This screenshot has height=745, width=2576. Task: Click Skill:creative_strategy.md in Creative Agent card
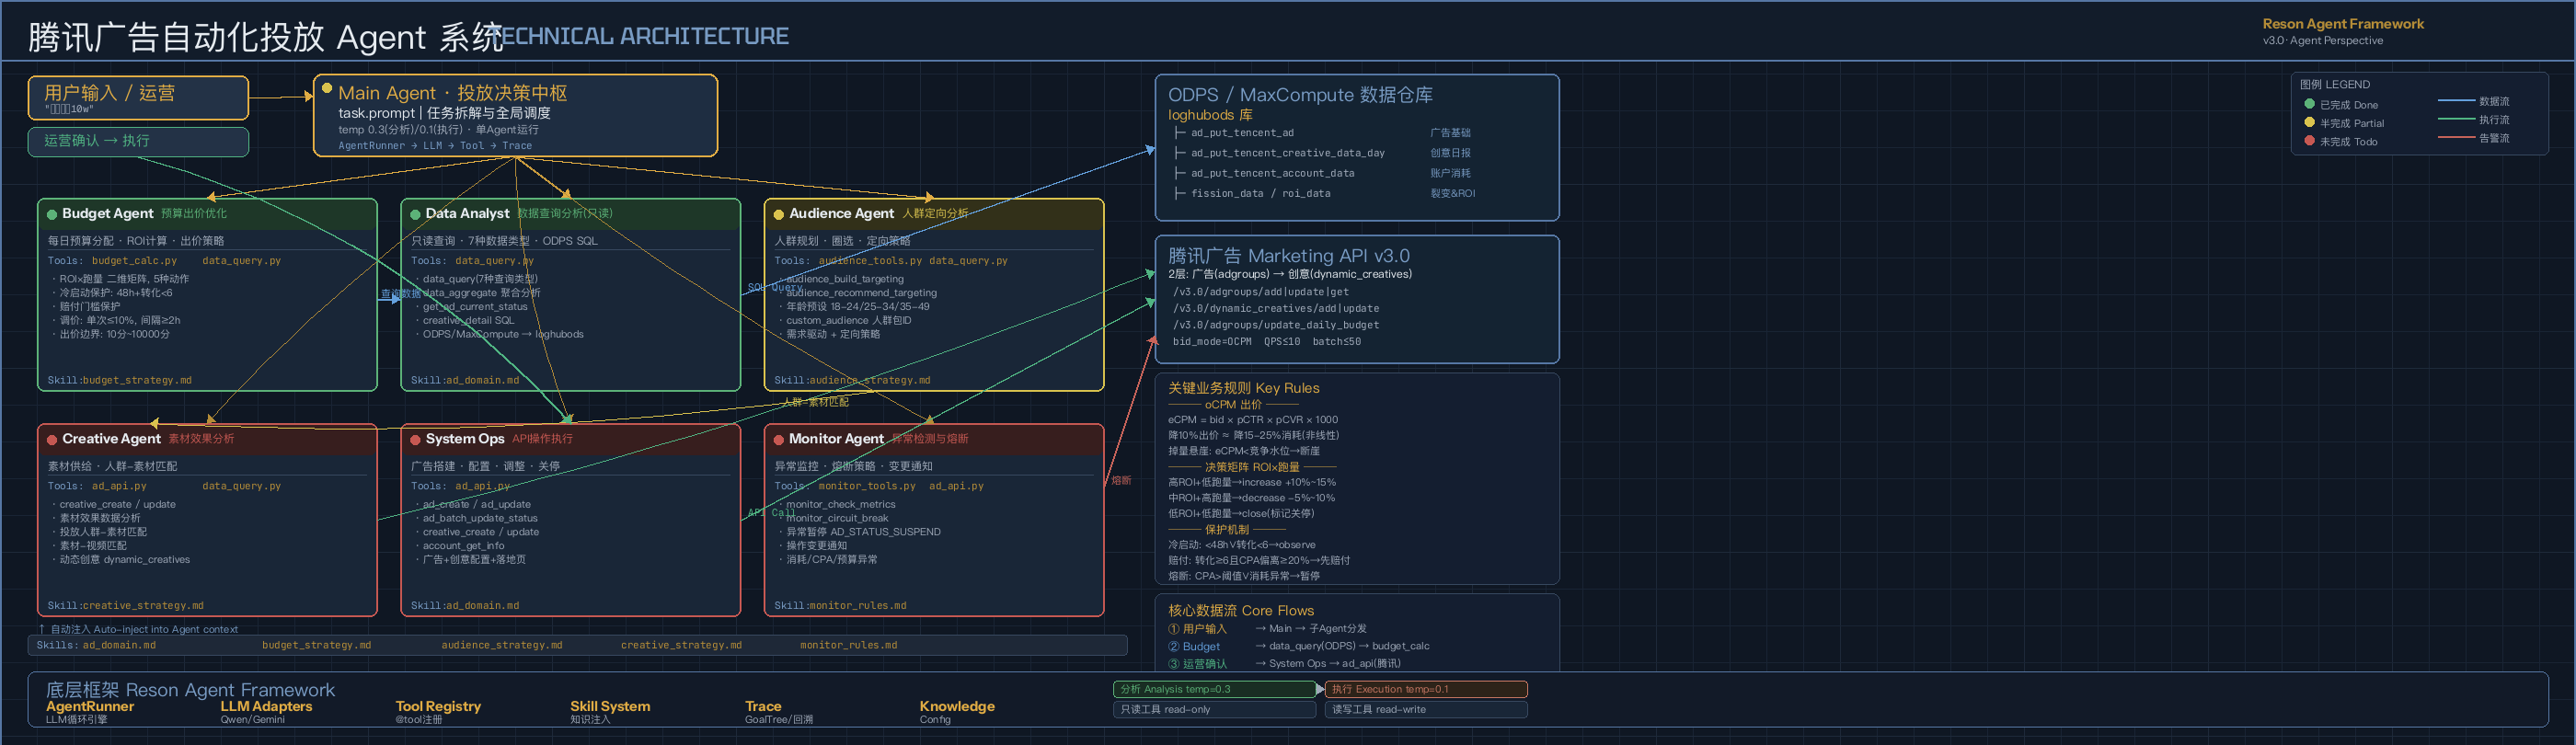coord(126,606)
